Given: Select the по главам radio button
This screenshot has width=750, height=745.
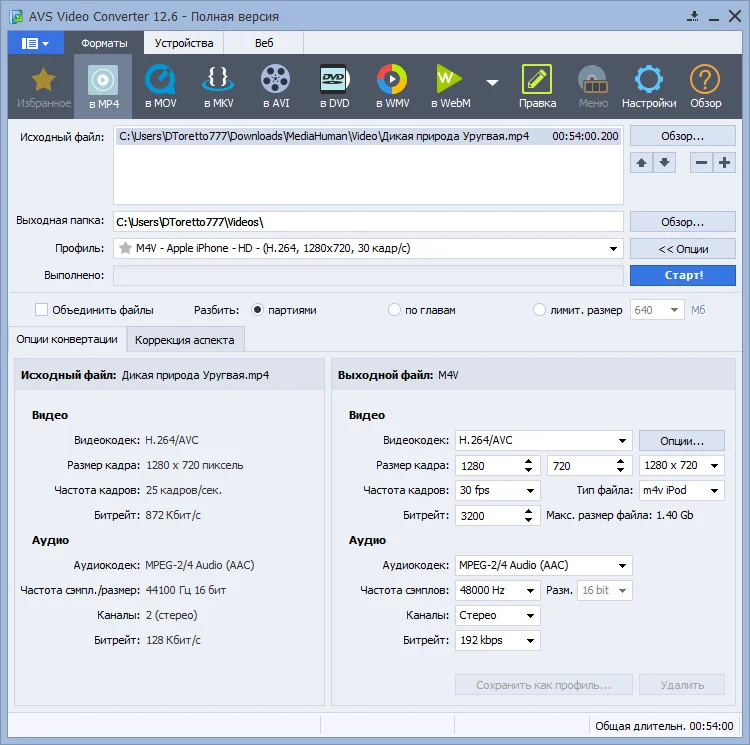Looking at the screenshot, I should point(394,310).
